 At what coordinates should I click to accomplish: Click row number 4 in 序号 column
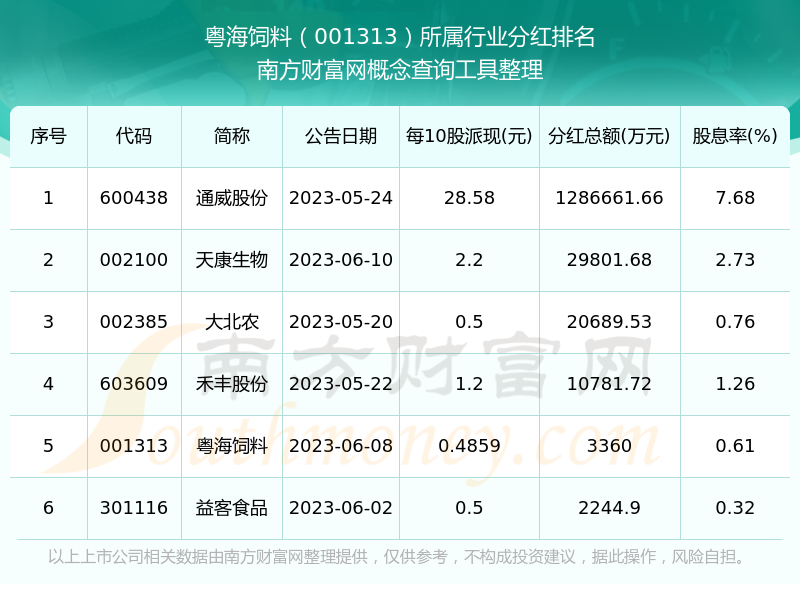[48, 384]
